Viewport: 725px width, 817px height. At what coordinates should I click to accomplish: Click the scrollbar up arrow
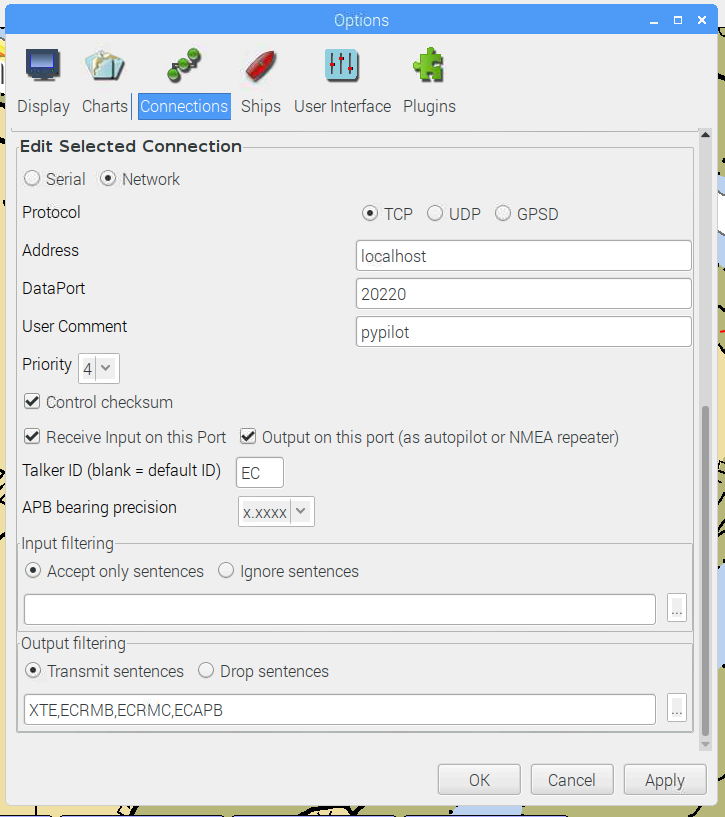pos(706,135)
